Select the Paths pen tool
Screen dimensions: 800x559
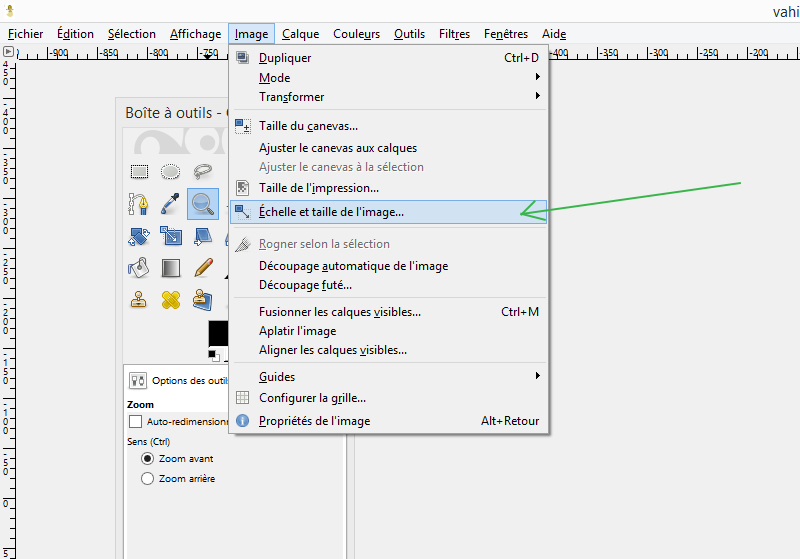point(139,204)
